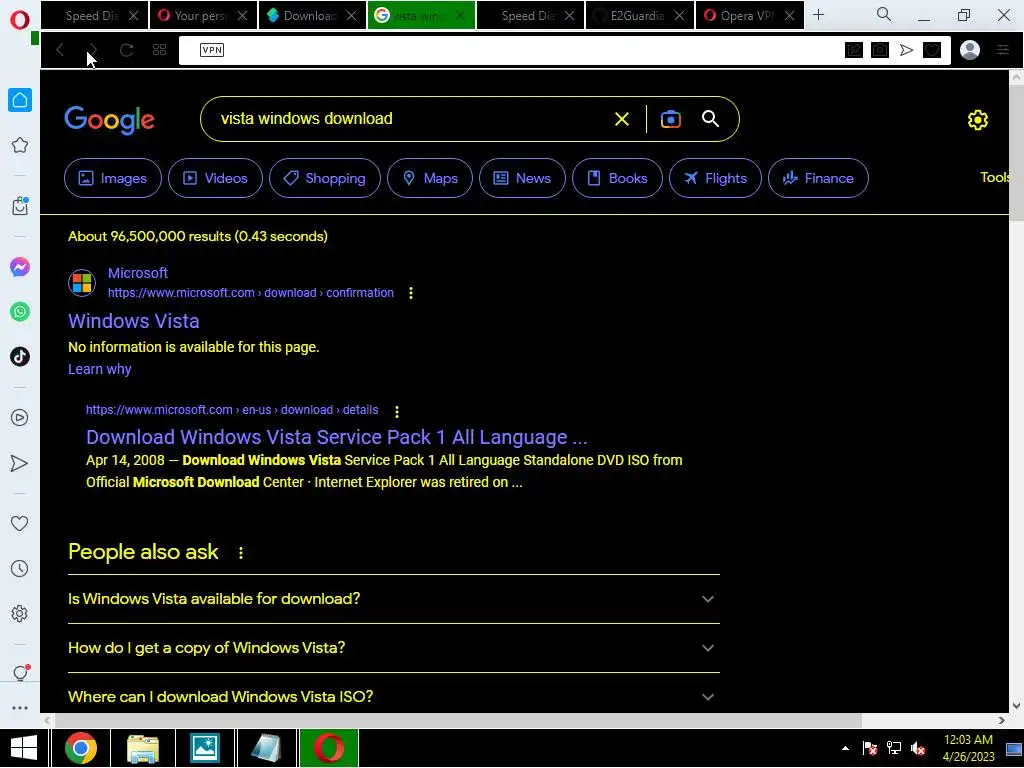Clear the search query with X
The height and width of the screenshot is (768, 1024).
click(x=622, y=119)
